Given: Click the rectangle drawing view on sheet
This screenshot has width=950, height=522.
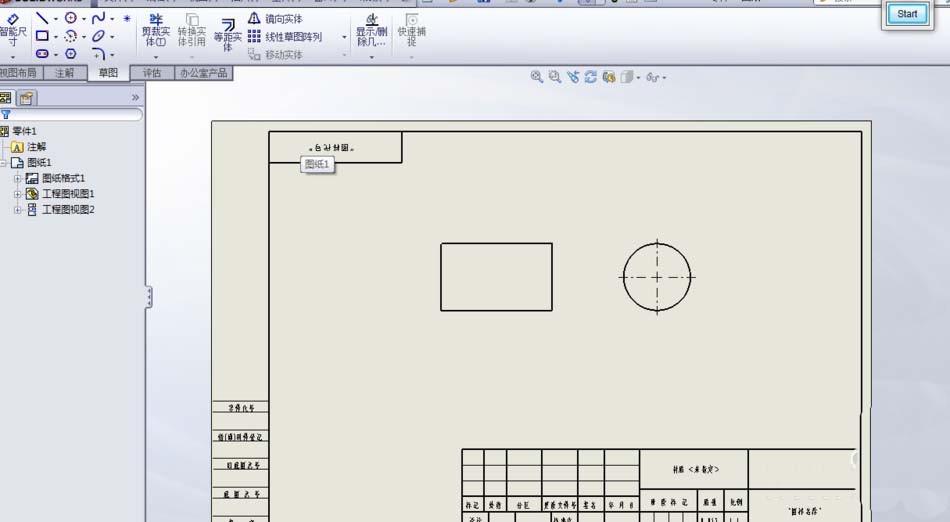Looking at the screenshot, I should click(496, 277).
